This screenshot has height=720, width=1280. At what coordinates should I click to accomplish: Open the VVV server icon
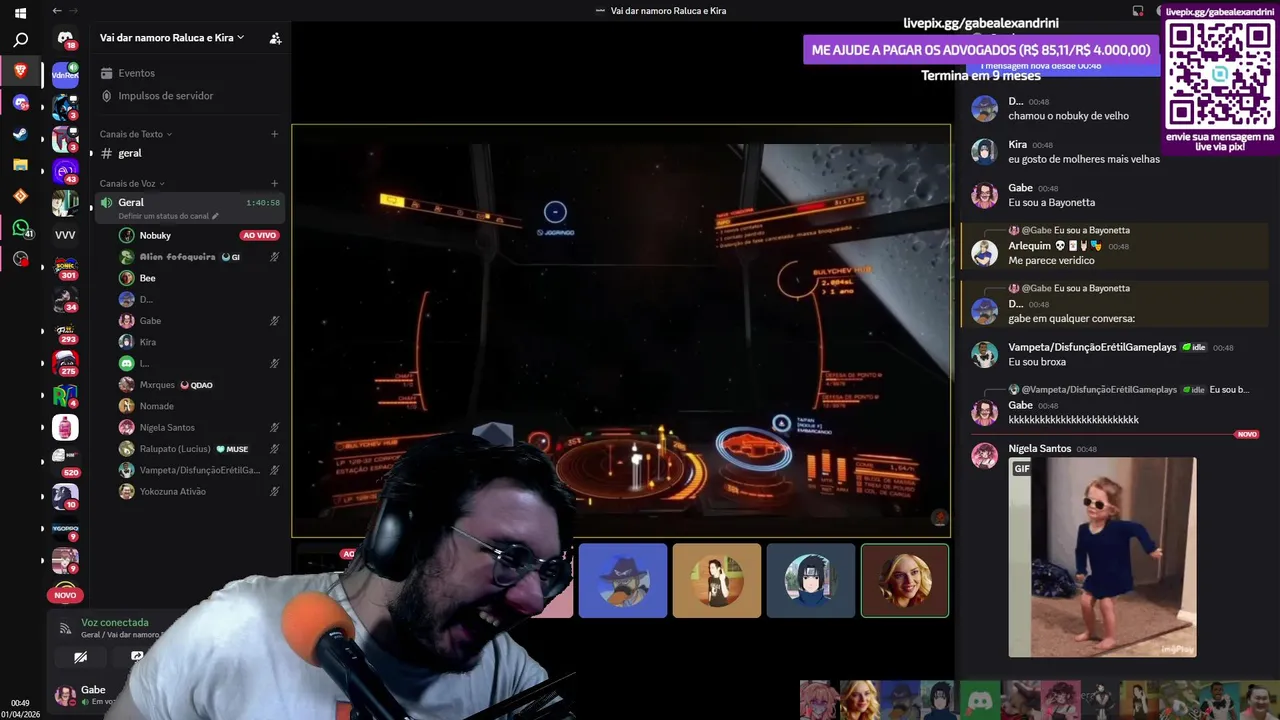(x=65, y=235)
